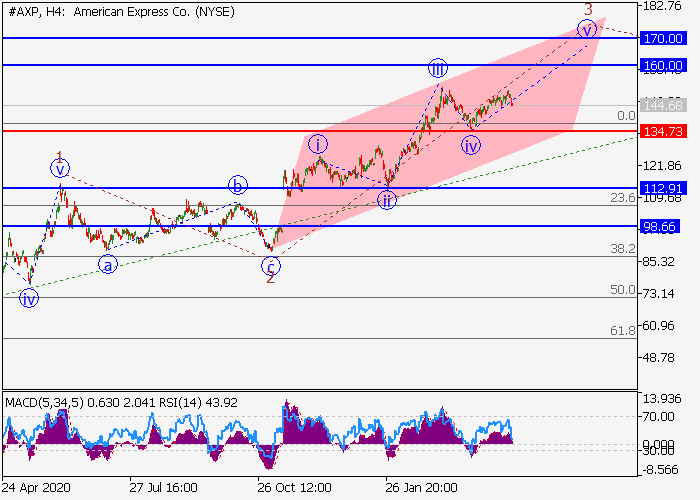Click the 182.76 value on the price axis

662,6
